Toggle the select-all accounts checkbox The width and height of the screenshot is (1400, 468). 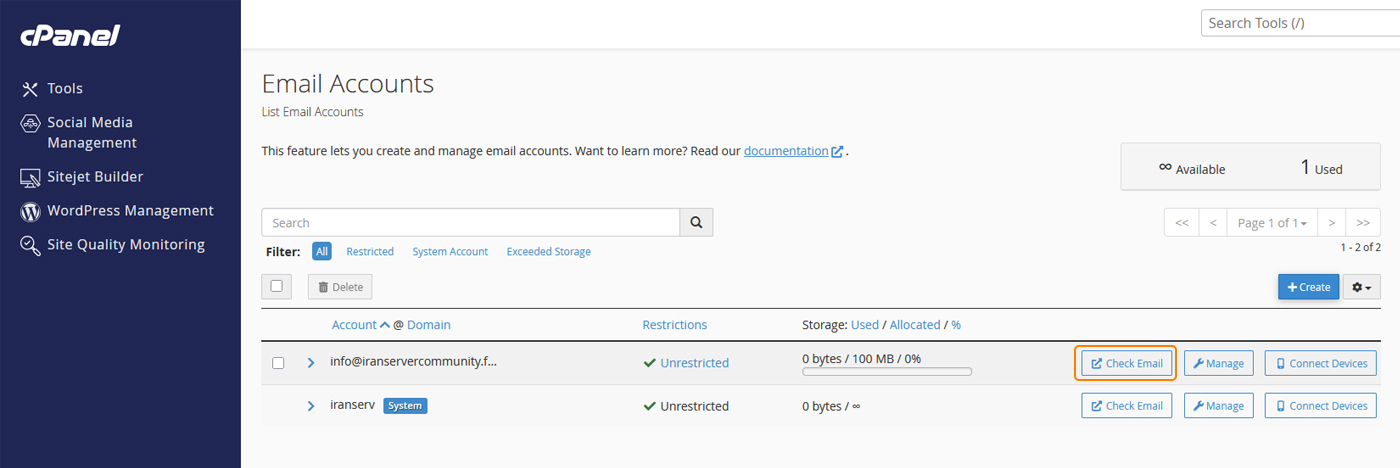pyautogui.click(x=277, y=286)
